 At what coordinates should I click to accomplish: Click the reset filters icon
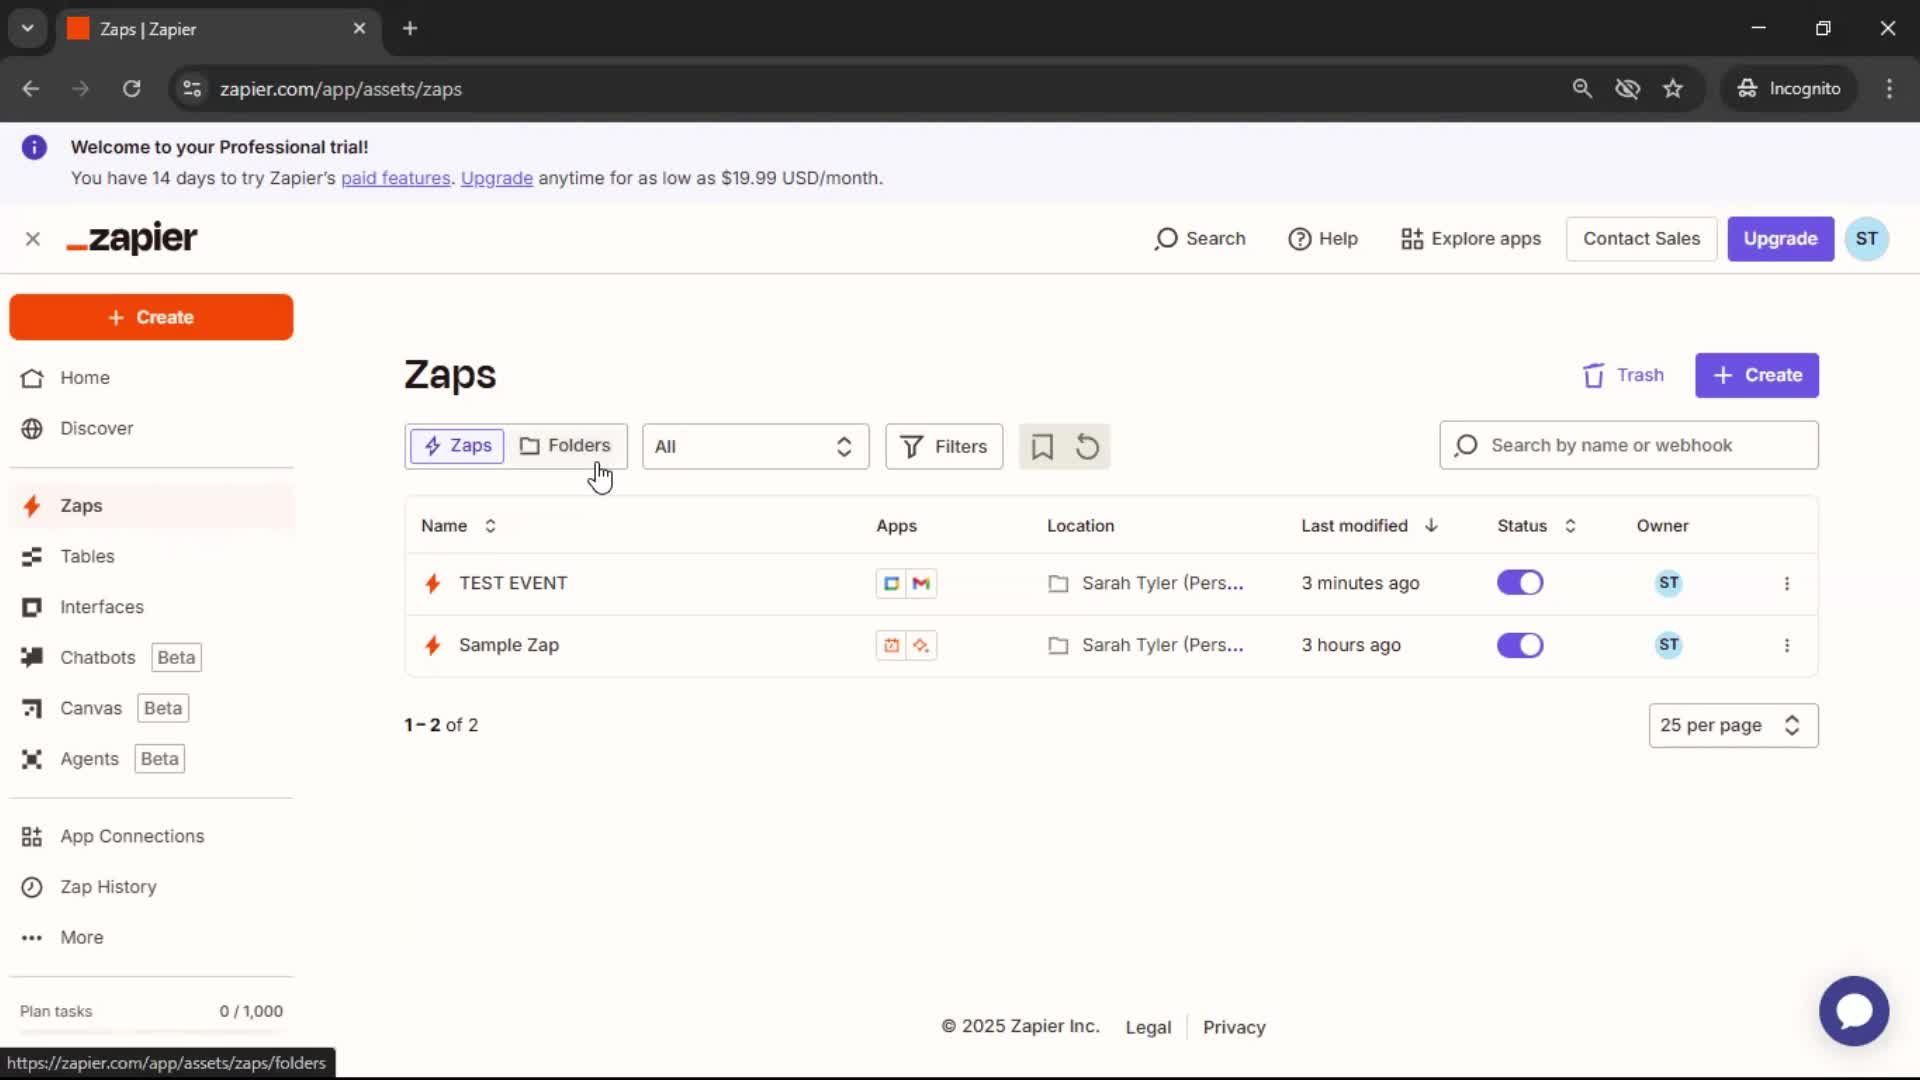pos(1087,446)
